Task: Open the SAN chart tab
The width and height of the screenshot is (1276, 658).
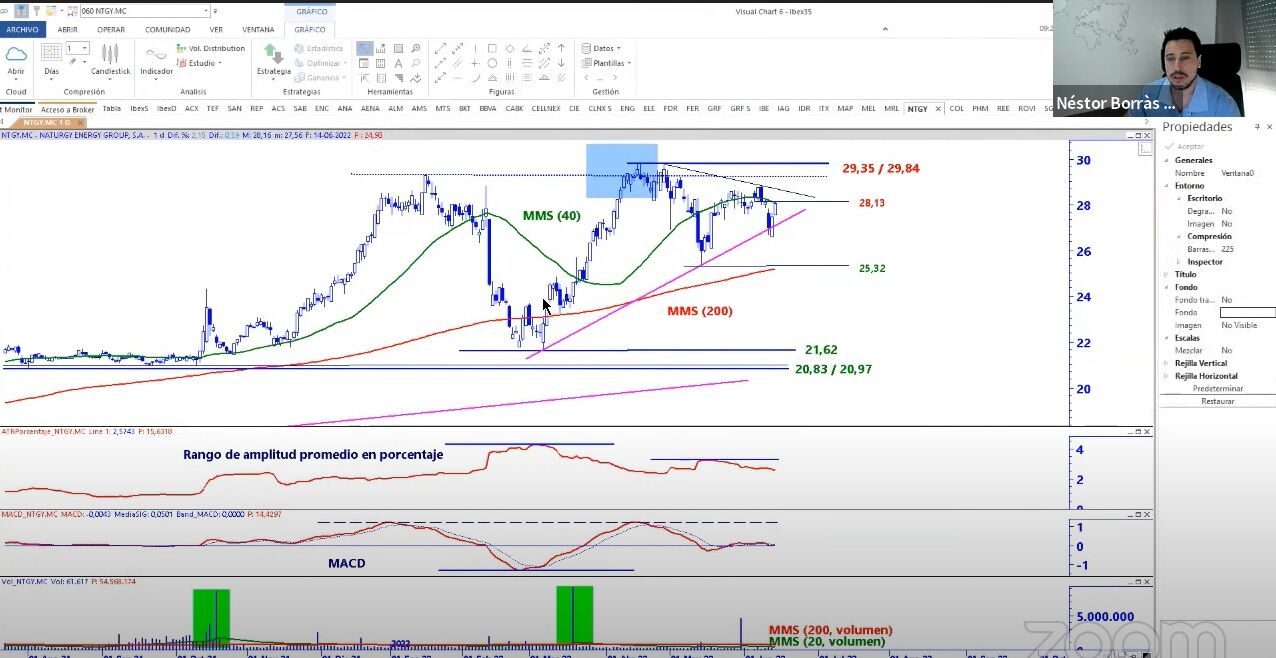Action: [x=234, y=108]
